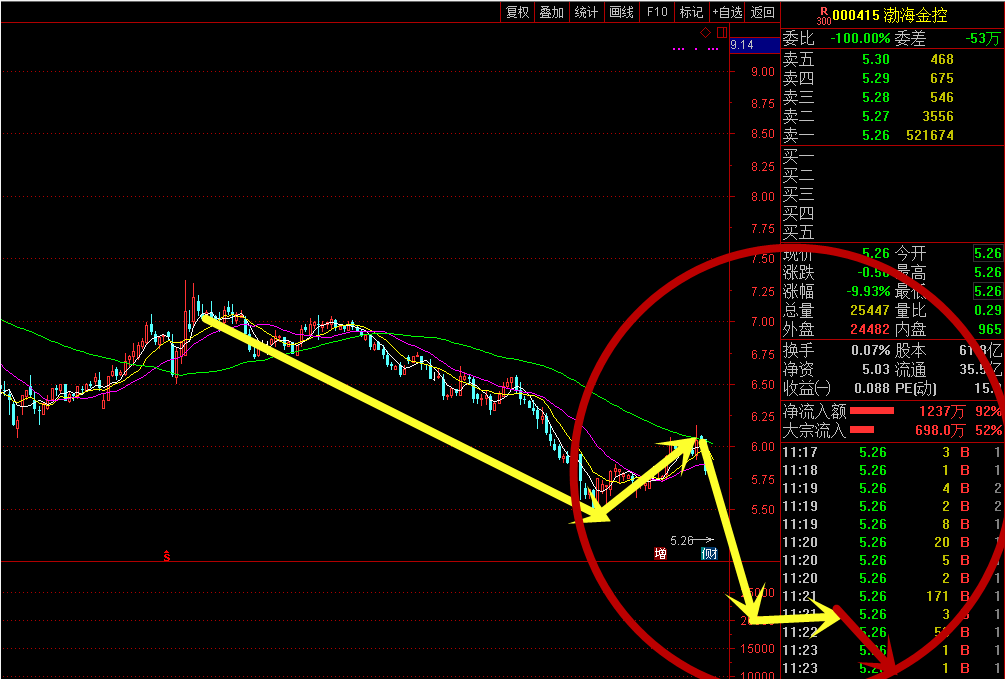Click the 净流入额 red progress bar
The width and height of the screenshot is (1005, 679).
point(871,411)
